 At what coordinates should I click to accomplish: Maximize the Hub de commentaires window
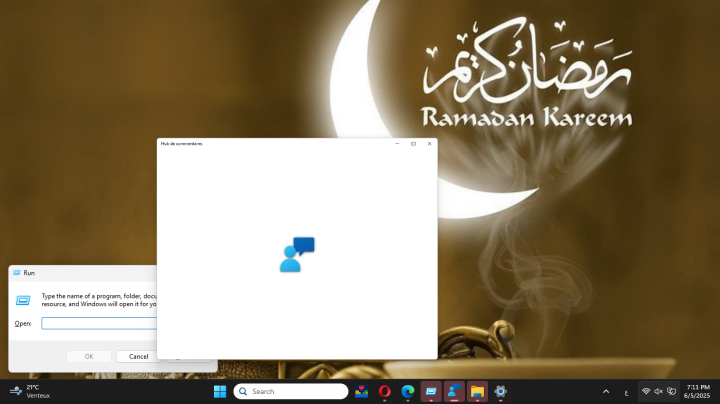click(413, 144)
